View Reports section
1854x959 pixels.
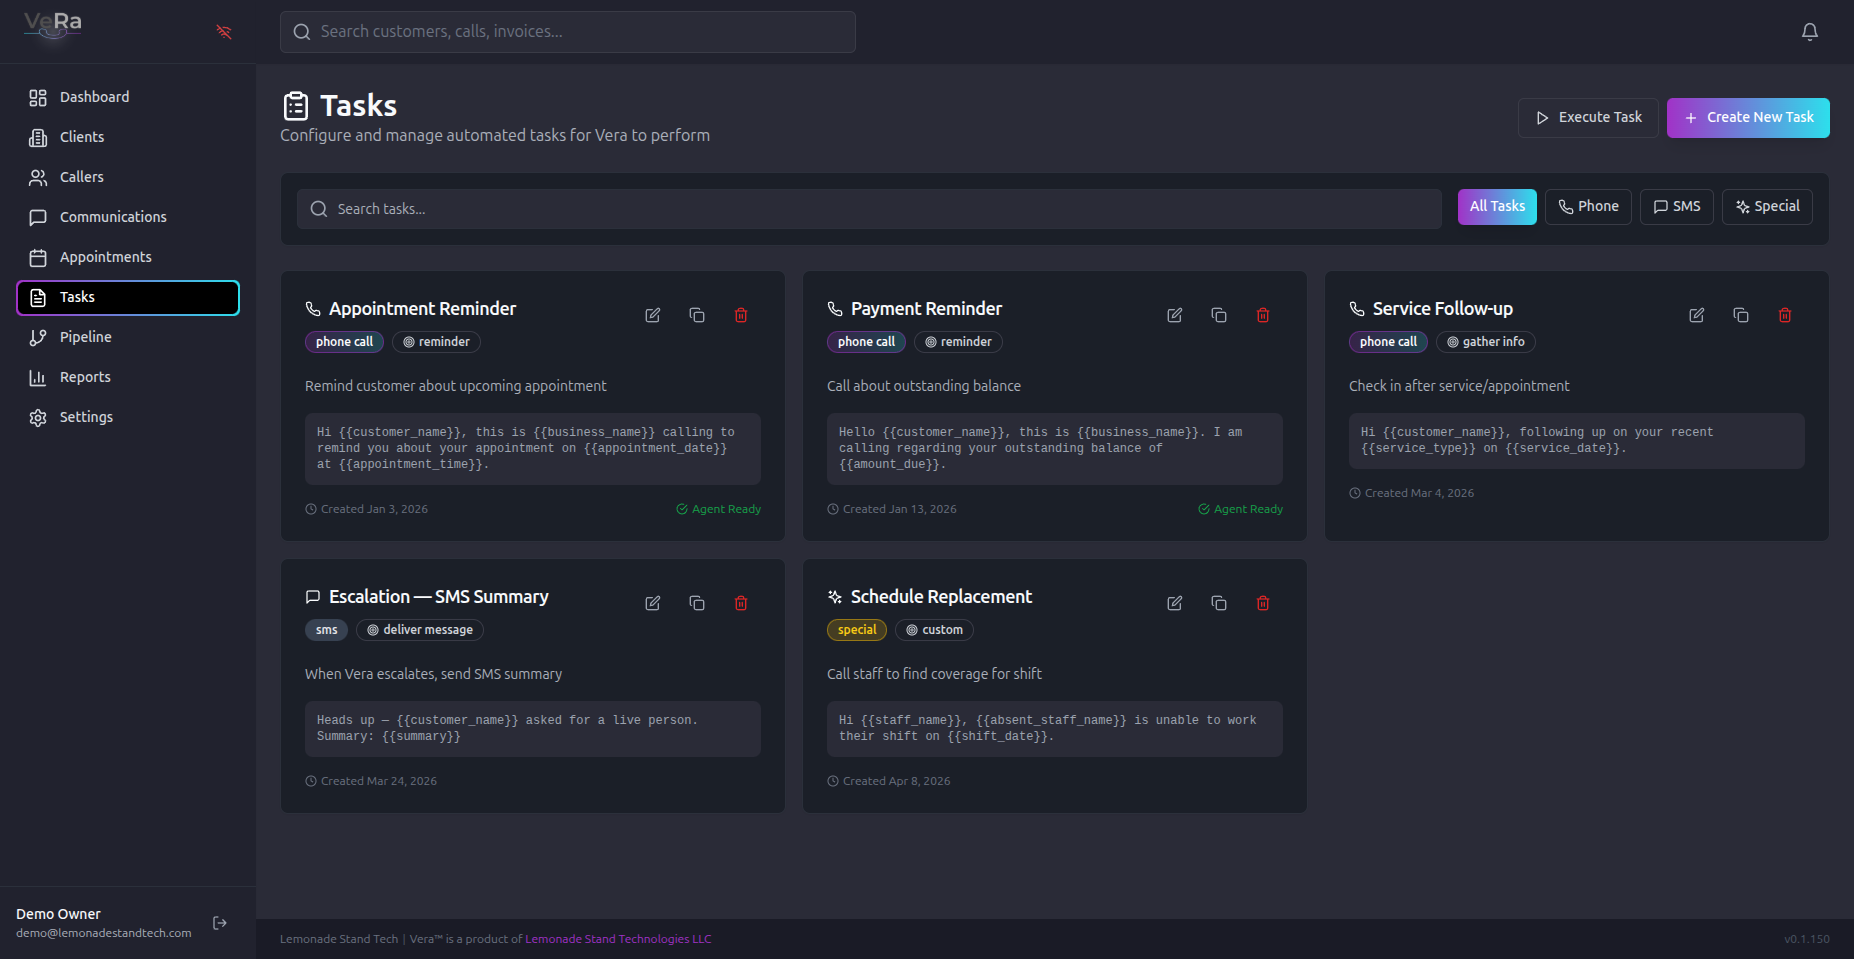(x=128, y=377)
